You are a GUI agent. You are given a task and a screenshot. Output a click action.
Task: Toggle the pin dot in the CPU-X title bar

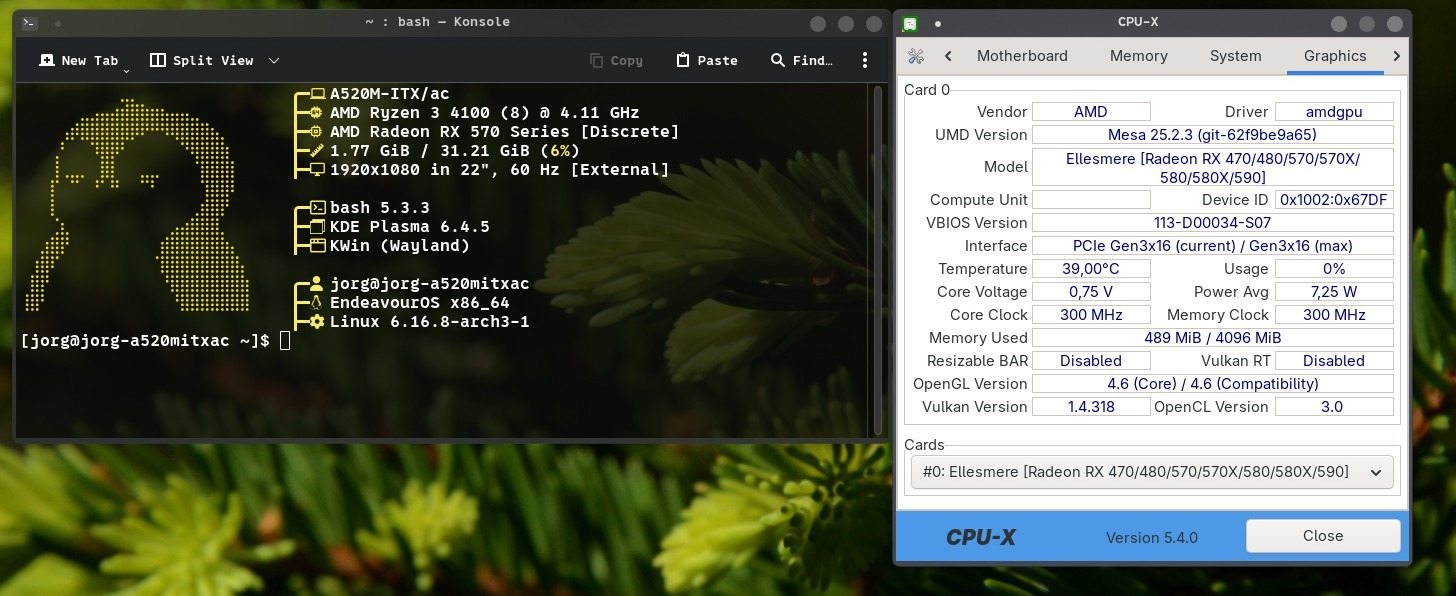tap(937, 23)
